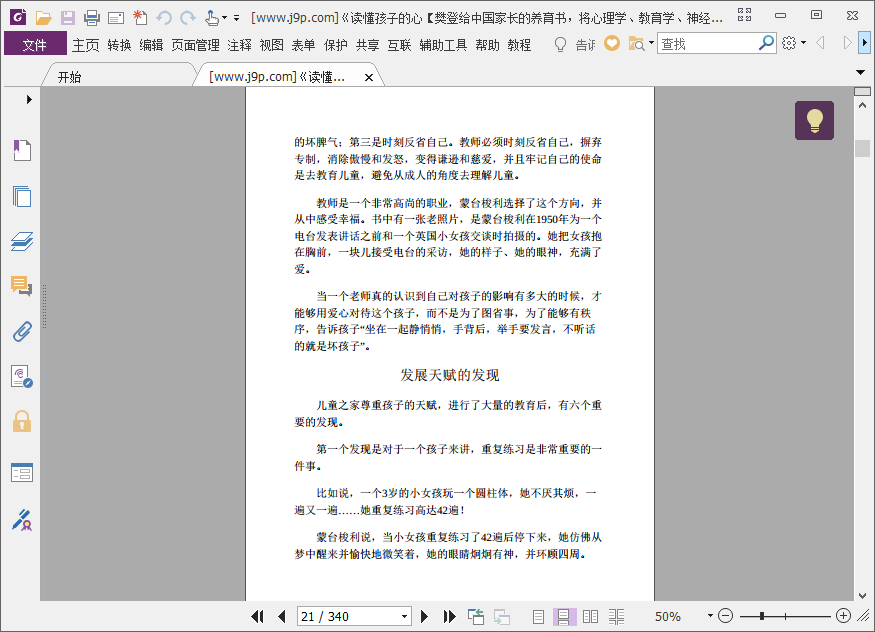The width and height of the screenshot is (875, 632).
Task: Open the 共享 ribbon tab
Action: point(368,45)
